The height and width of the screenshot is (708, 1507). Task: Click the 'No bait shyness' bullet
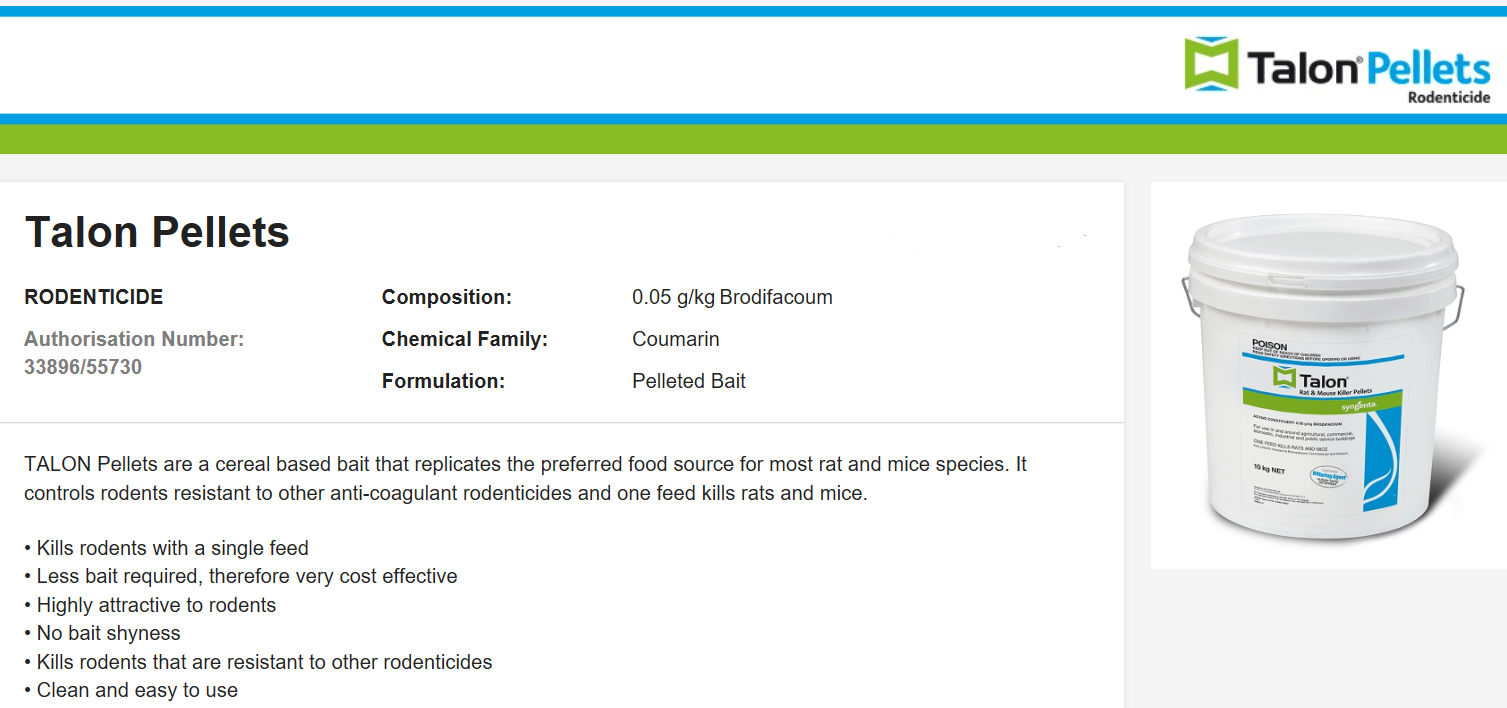pos(103,633)
